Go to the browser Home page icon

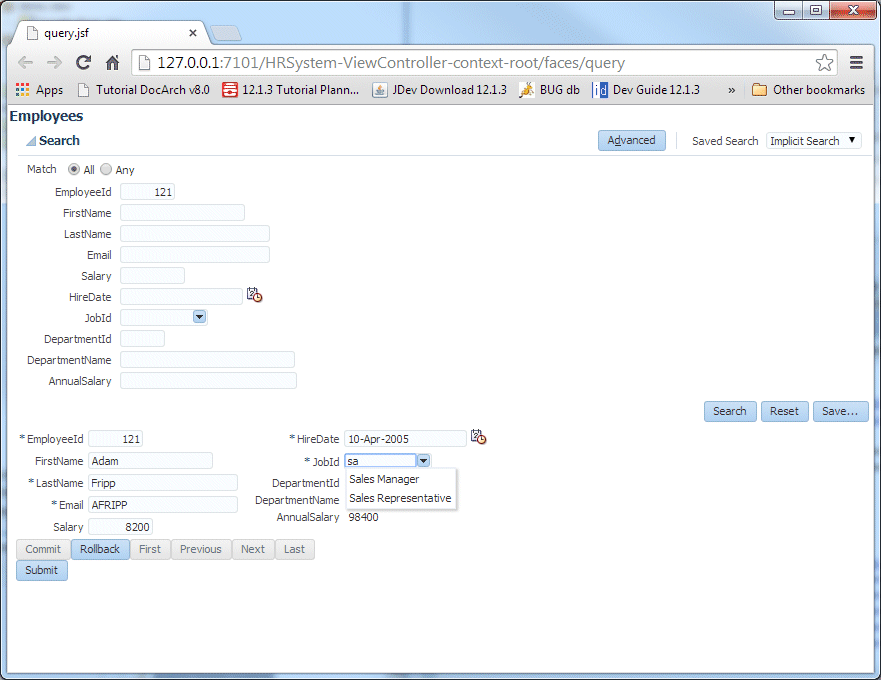(x=112, y=62)
